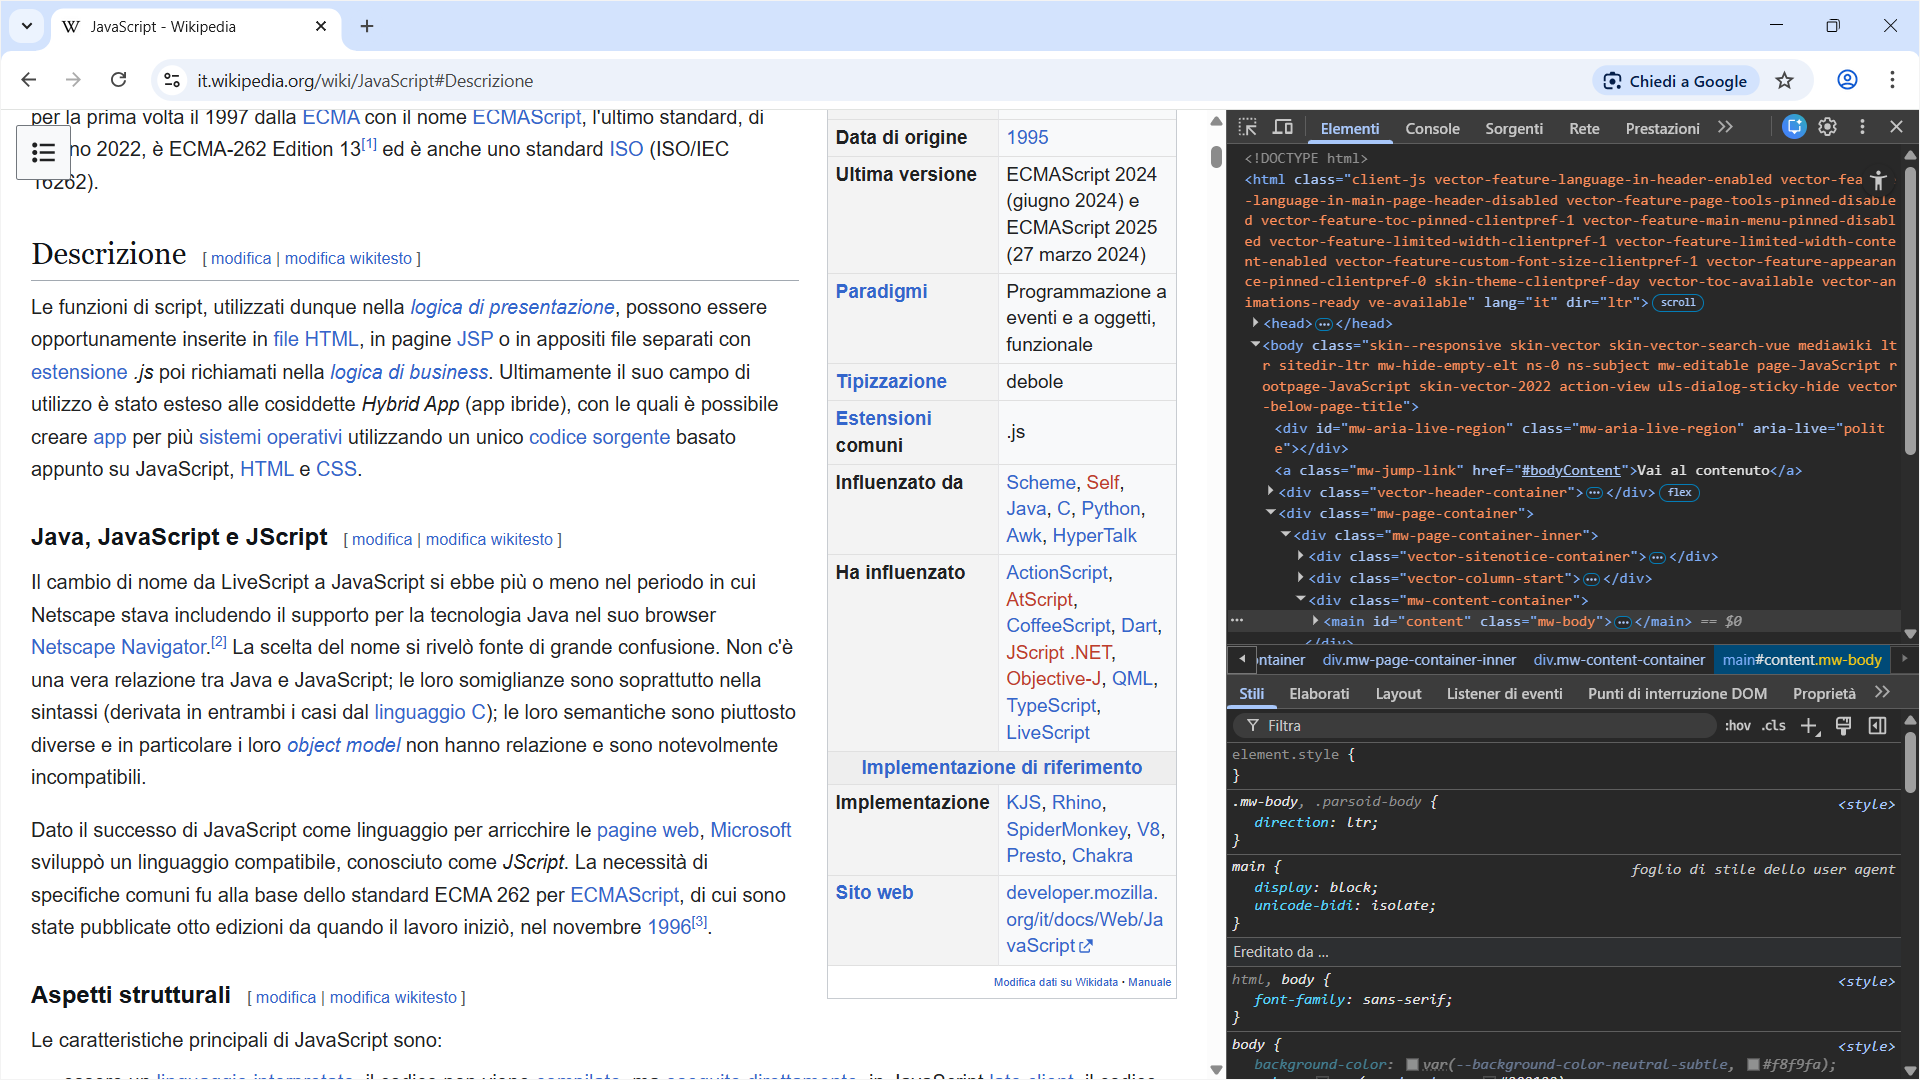Screen dimensions: 1920x1080
Task: Open the new style rule plus icon
Action: tap(1809, 726)
